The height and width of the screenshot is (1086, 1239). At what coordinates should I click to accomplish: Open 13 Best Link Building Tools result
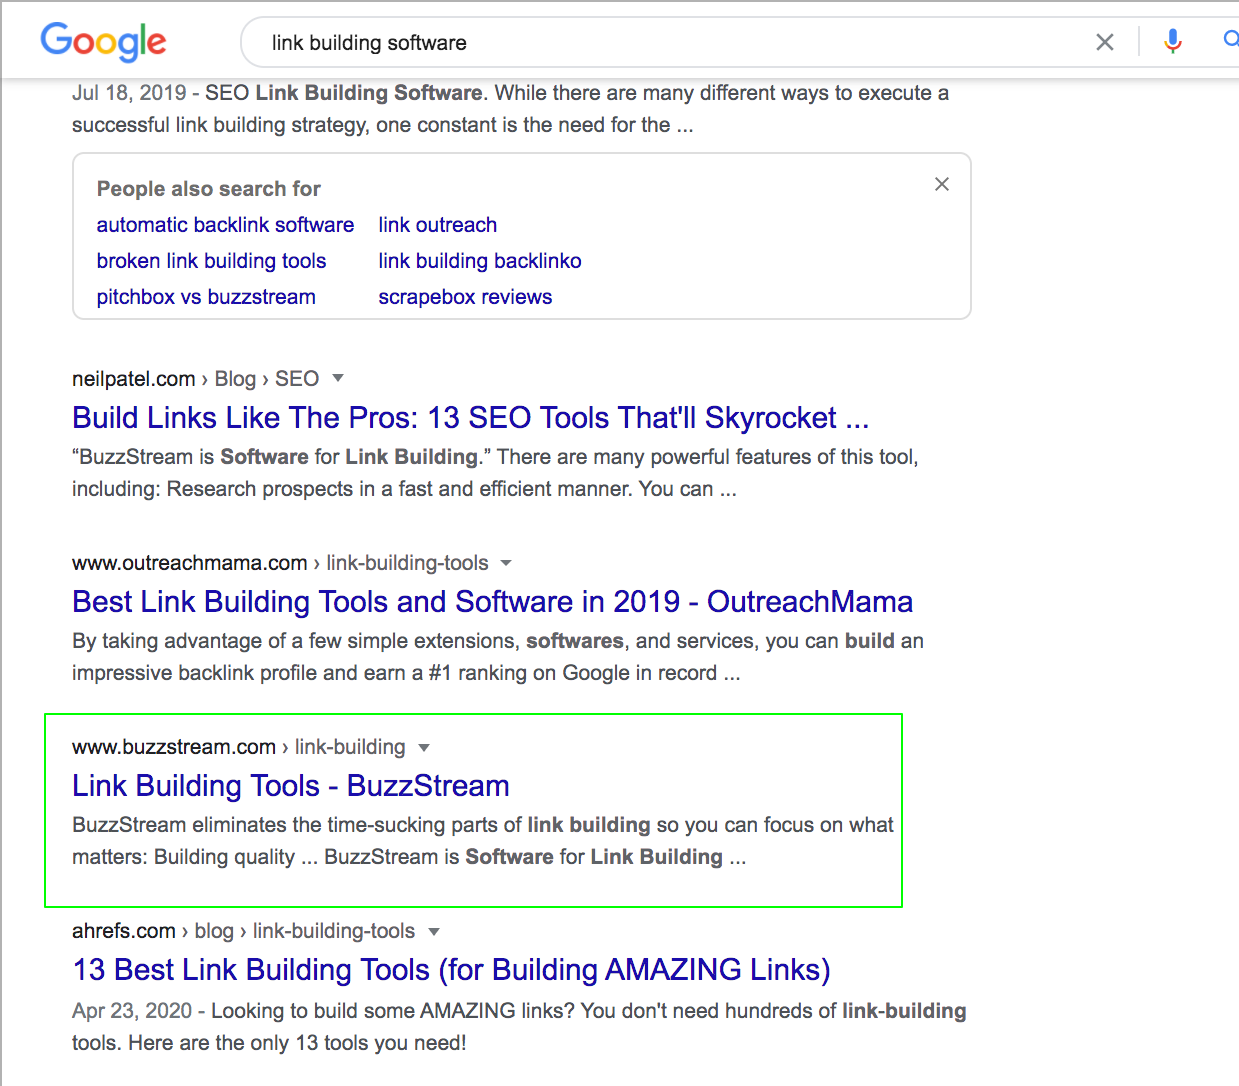pos(451,969)
